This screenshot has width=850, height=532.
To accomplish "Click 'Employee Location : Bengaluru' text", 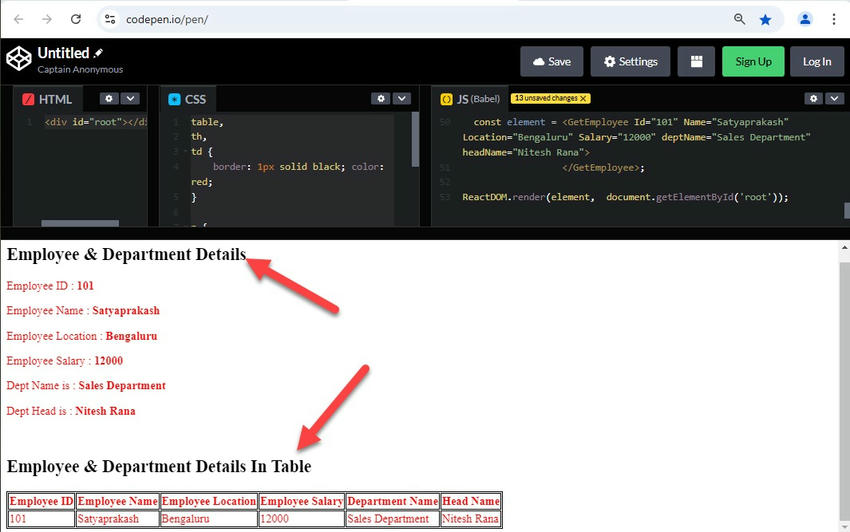I will point(82,336).
